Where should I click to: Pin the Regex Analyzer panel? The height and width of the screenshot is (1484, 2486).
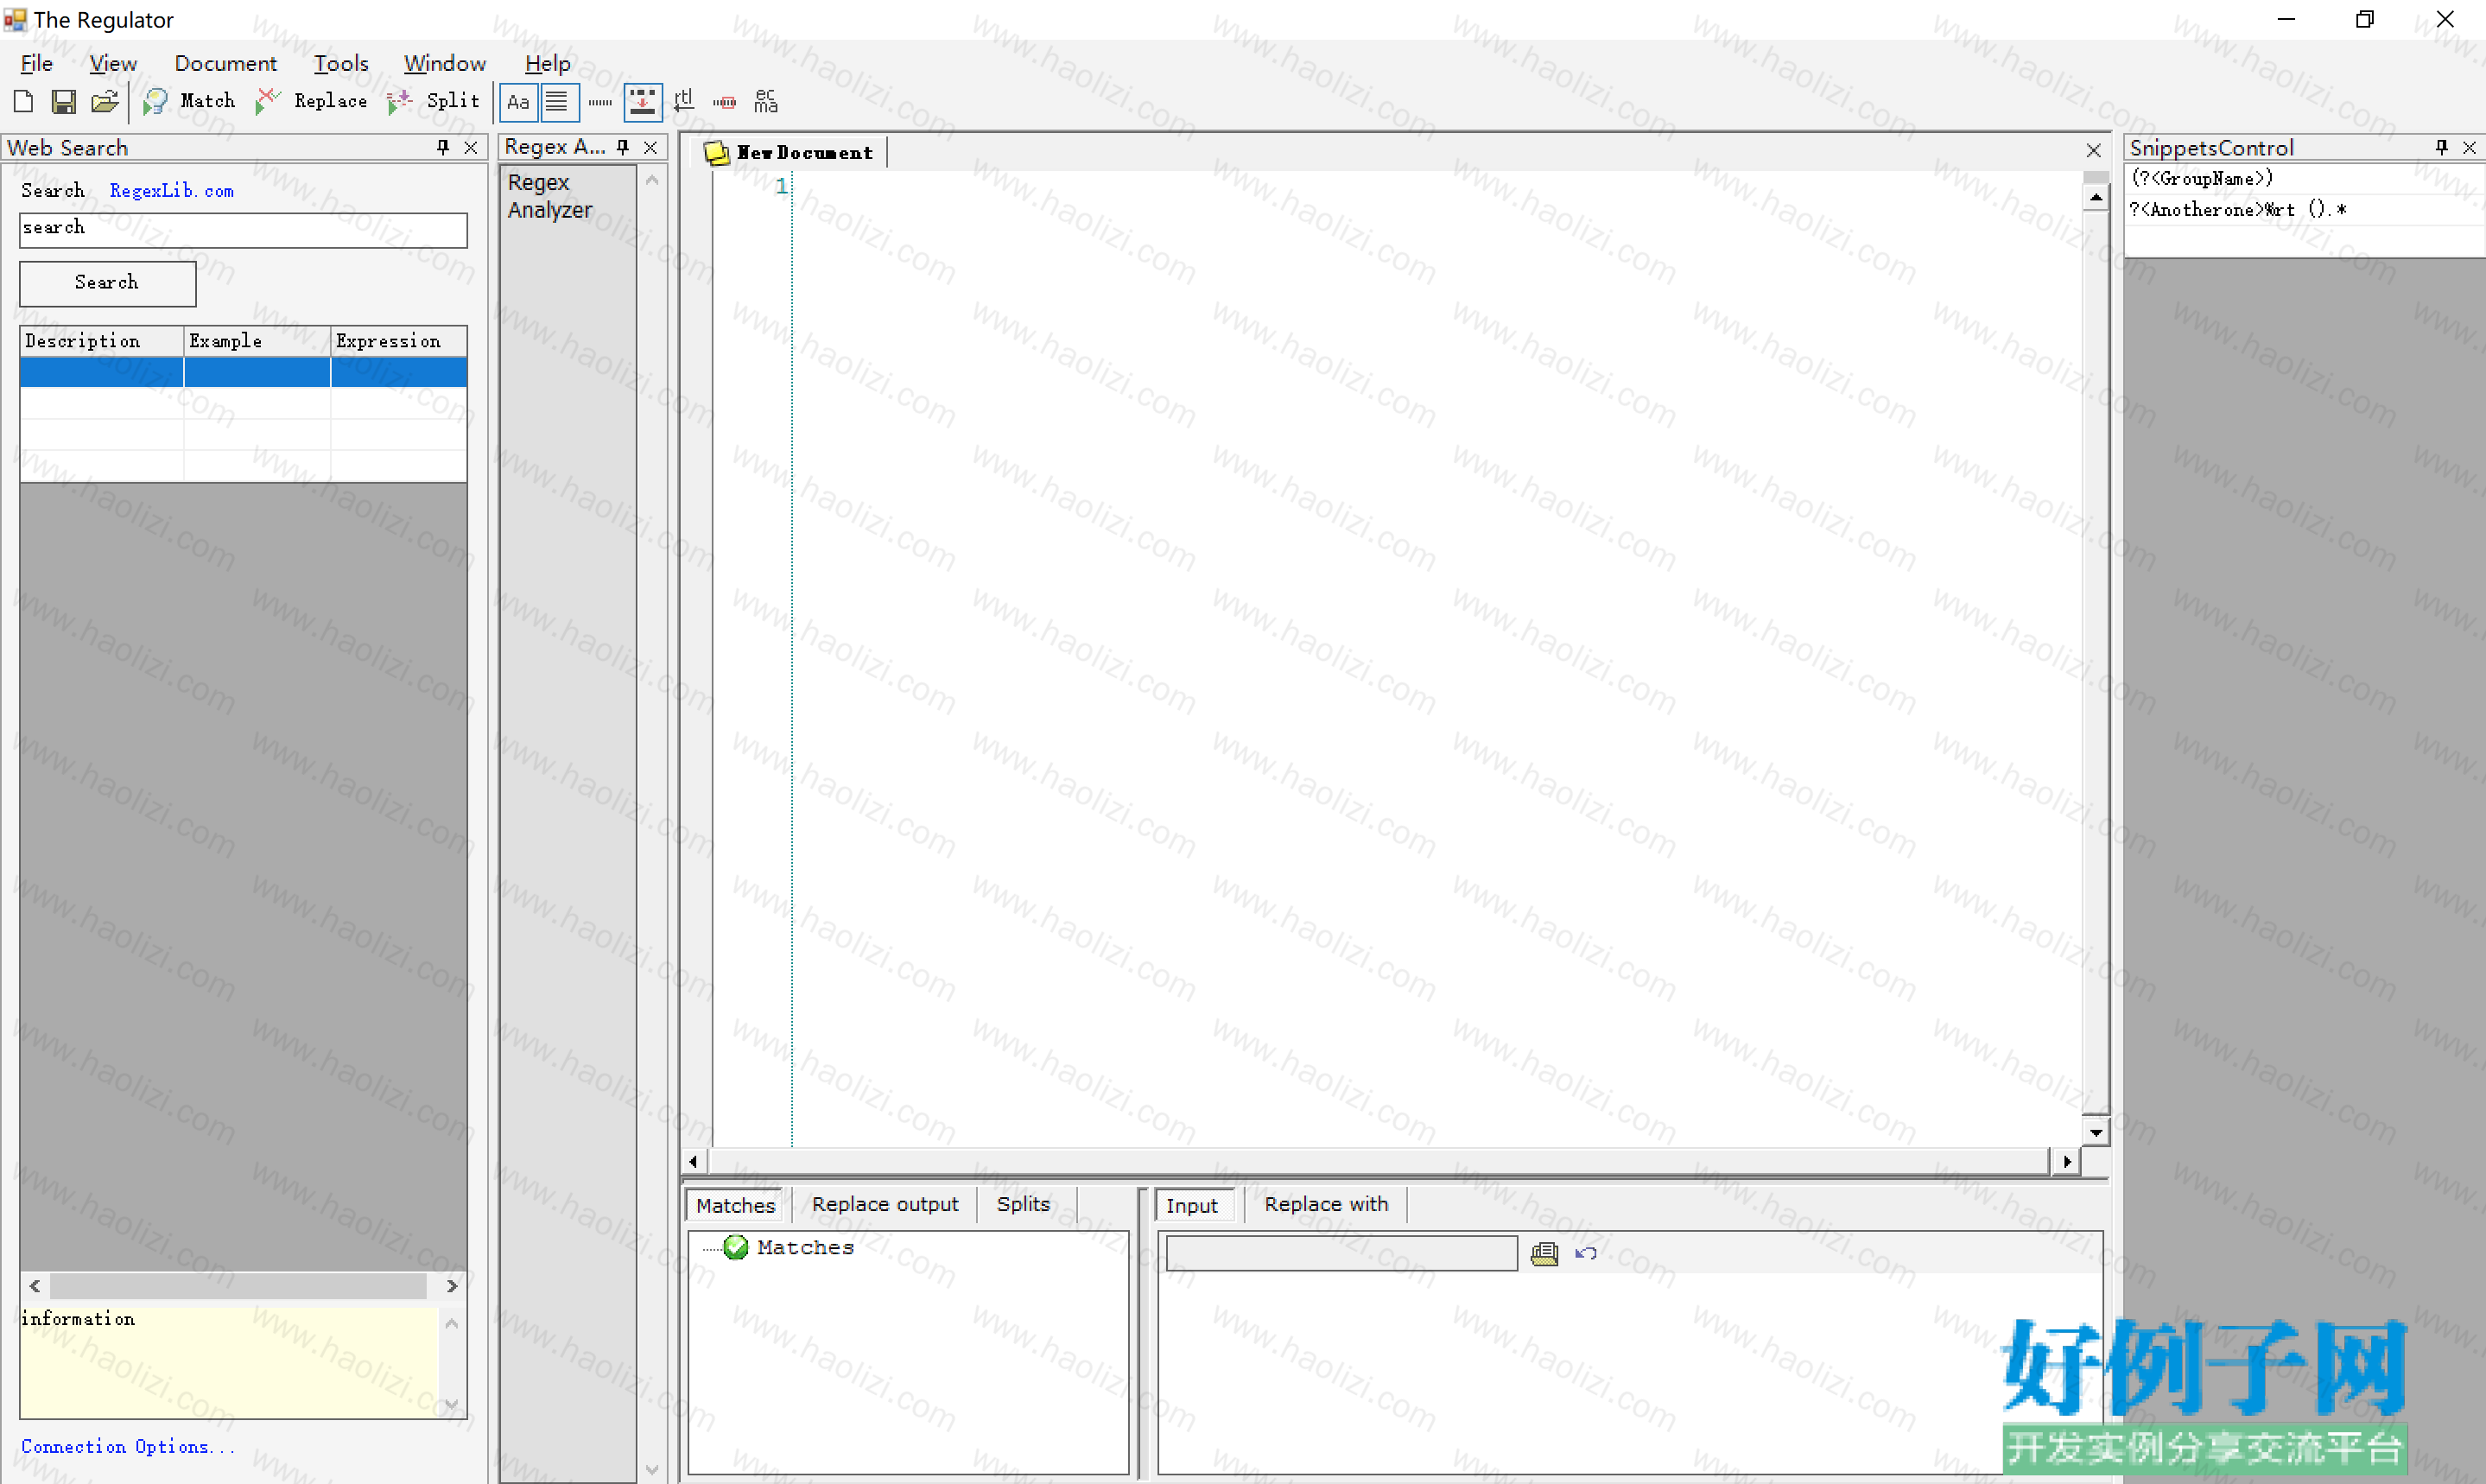click(x=623, y=147)
